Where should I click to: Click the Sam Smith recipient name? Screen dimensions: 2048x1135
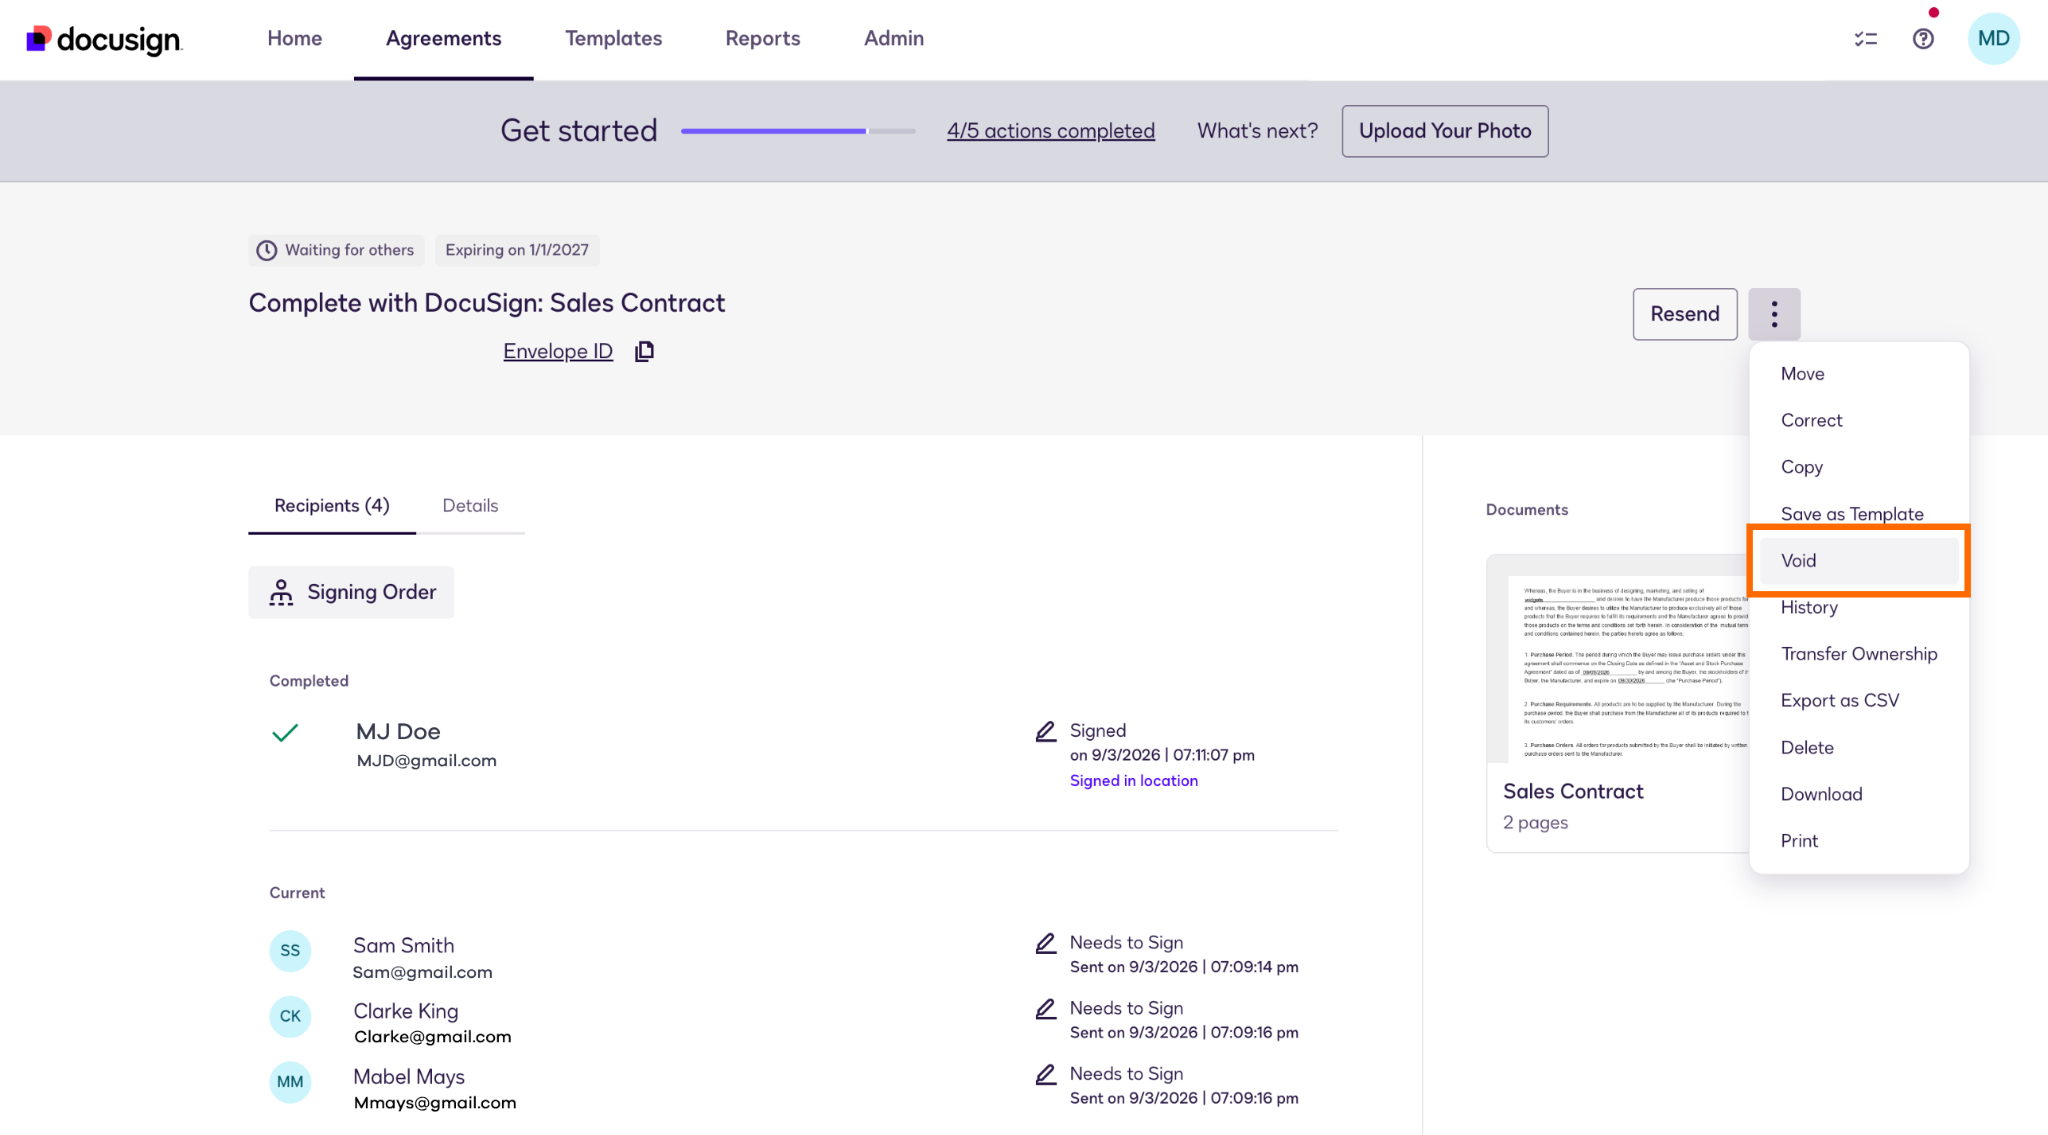tap(403, 945)
